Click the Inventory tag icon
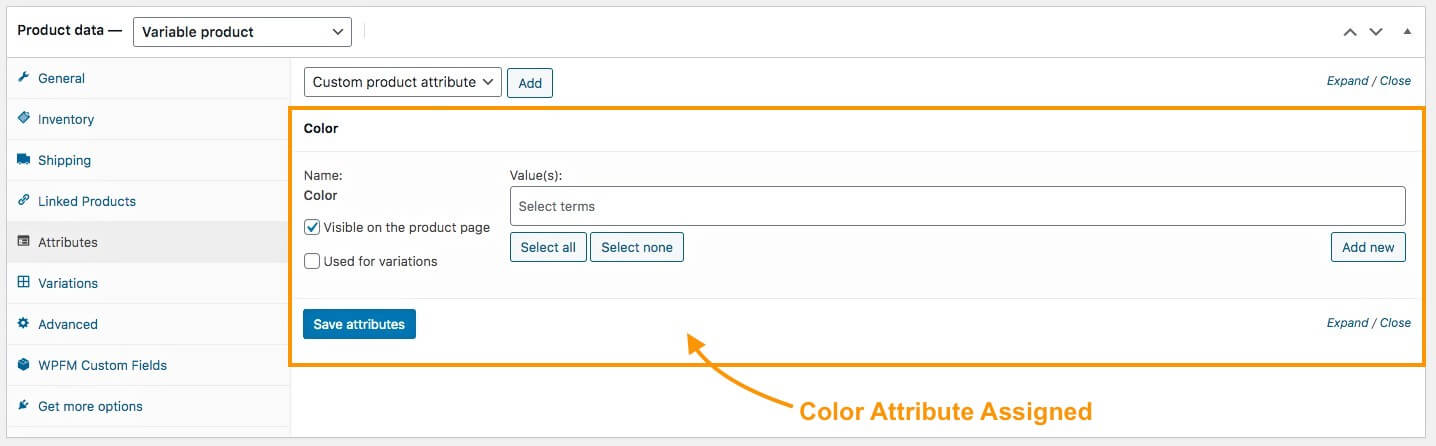This screenshot has width=1436, height=446. pos(24,118)
